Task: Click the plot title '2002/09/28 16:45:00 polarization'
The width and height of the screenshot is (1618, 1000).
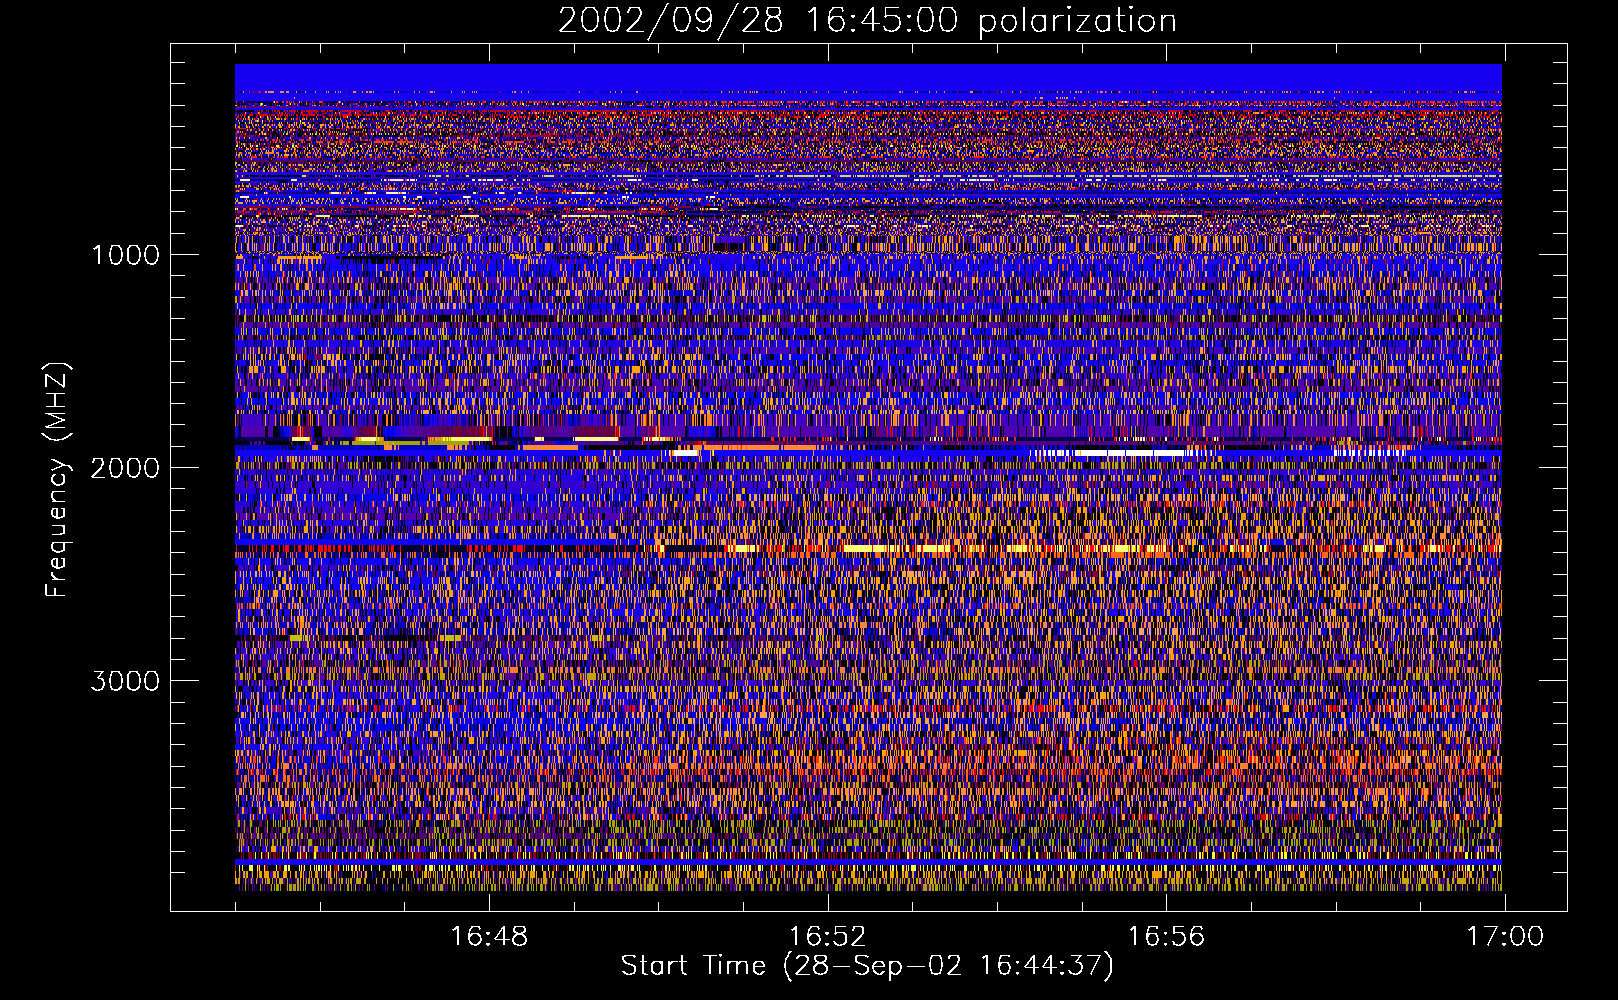Action: click(x=867, y=20)
